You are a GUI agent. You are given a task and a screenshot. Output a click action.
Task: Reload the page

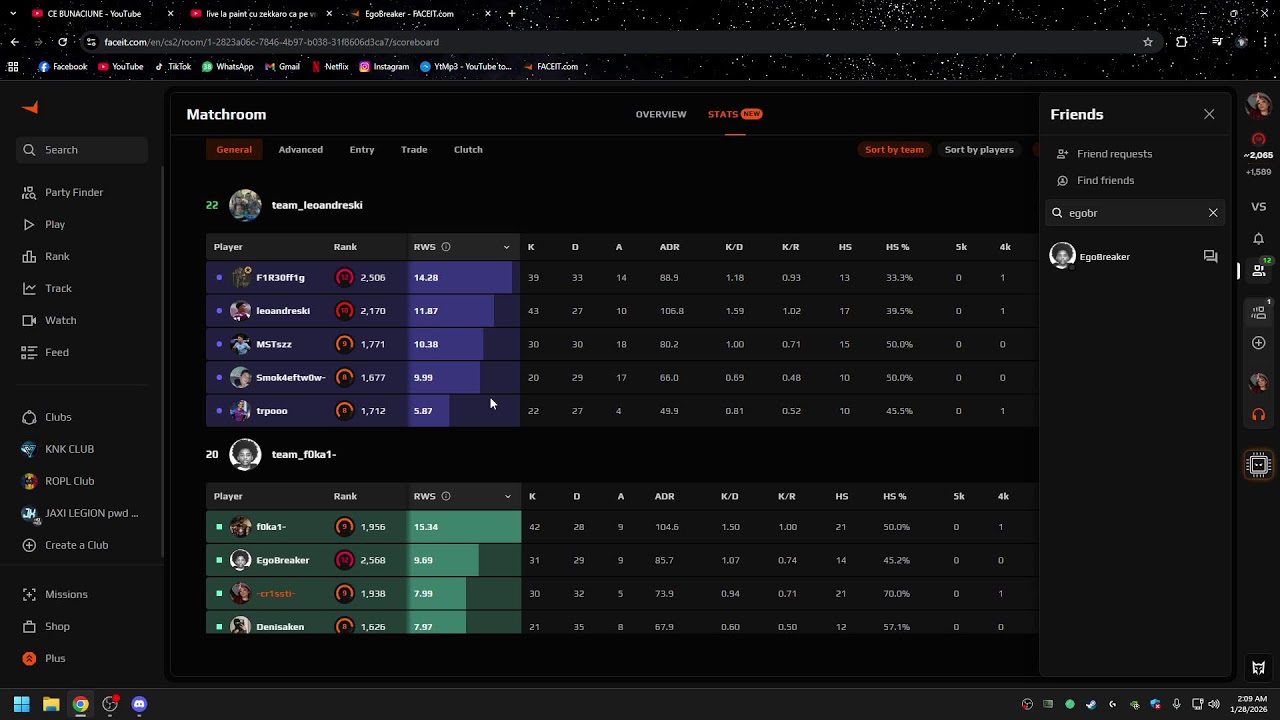pos(62,42)
